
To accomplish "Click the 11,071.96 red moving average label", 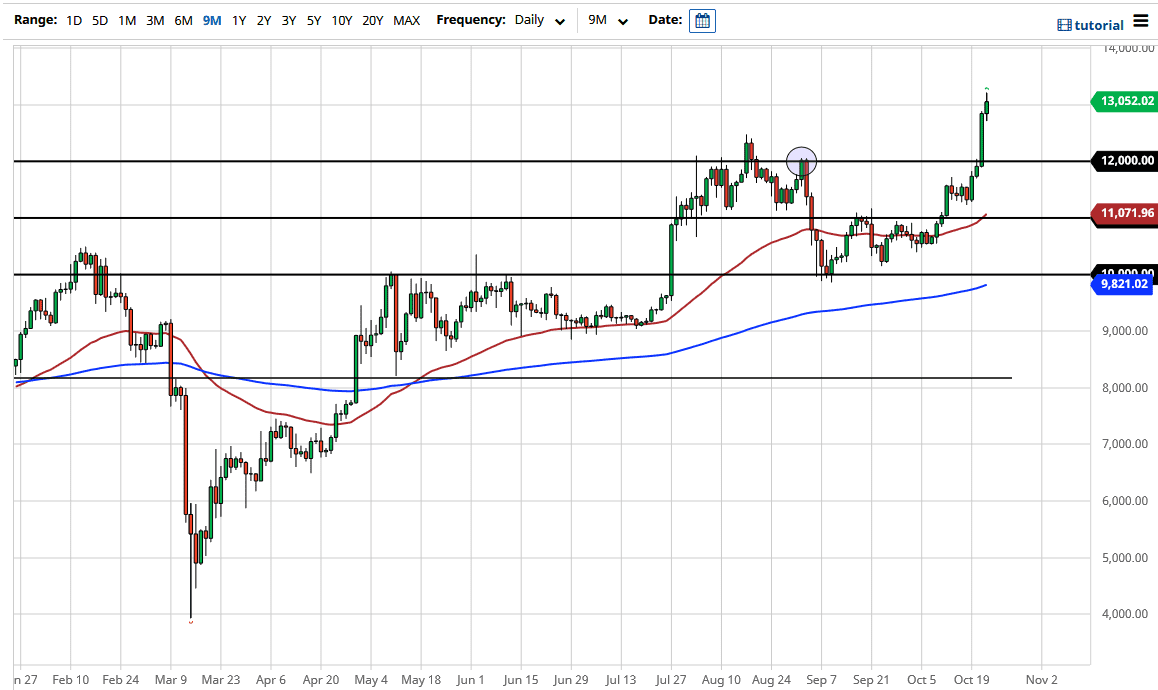I will (1124, 214).
